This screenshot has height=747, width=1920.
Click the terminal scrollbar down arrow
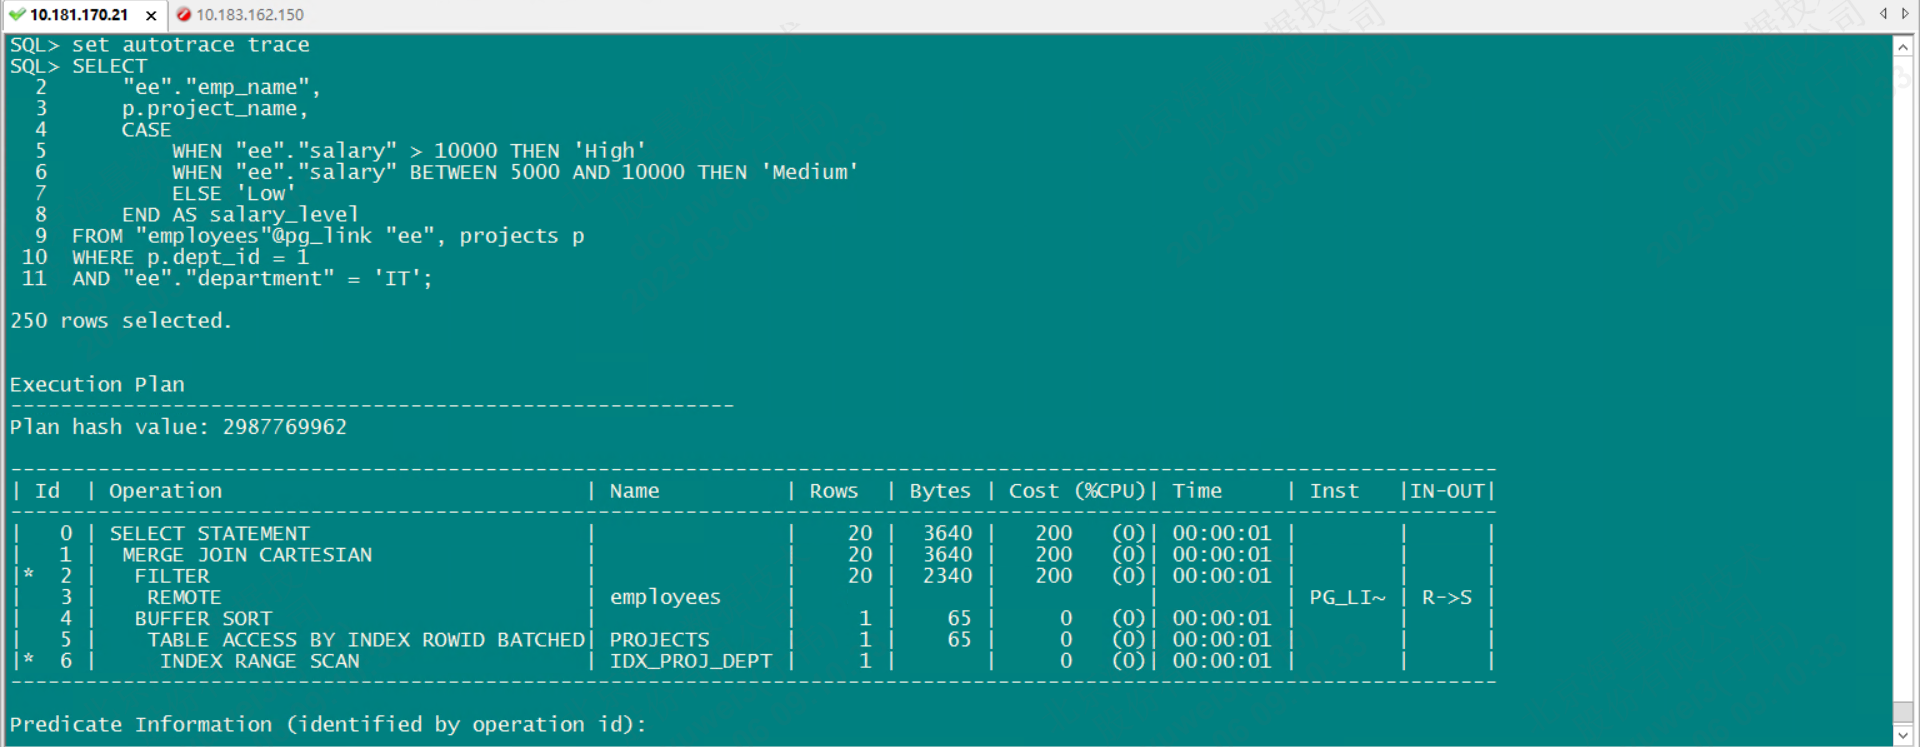click(1903, 735)
